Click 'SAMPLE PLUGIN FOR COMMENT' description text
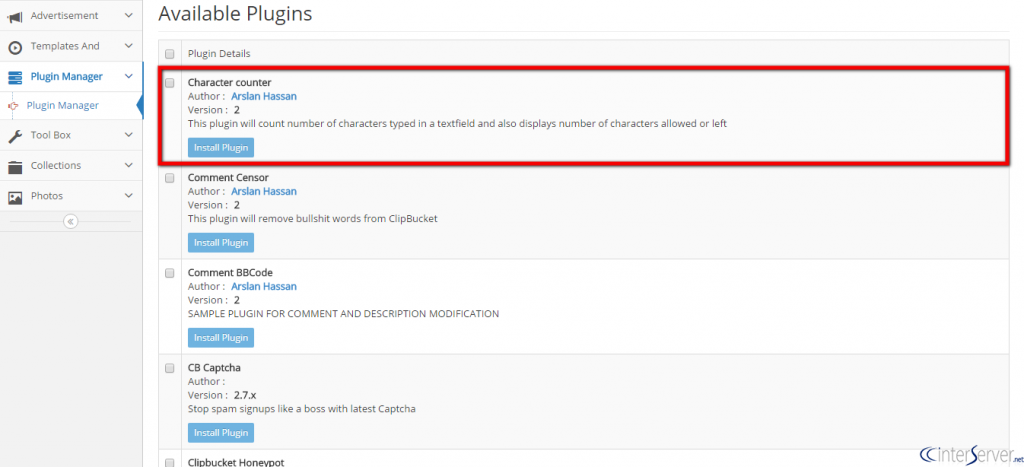 [x=344, y=314]
